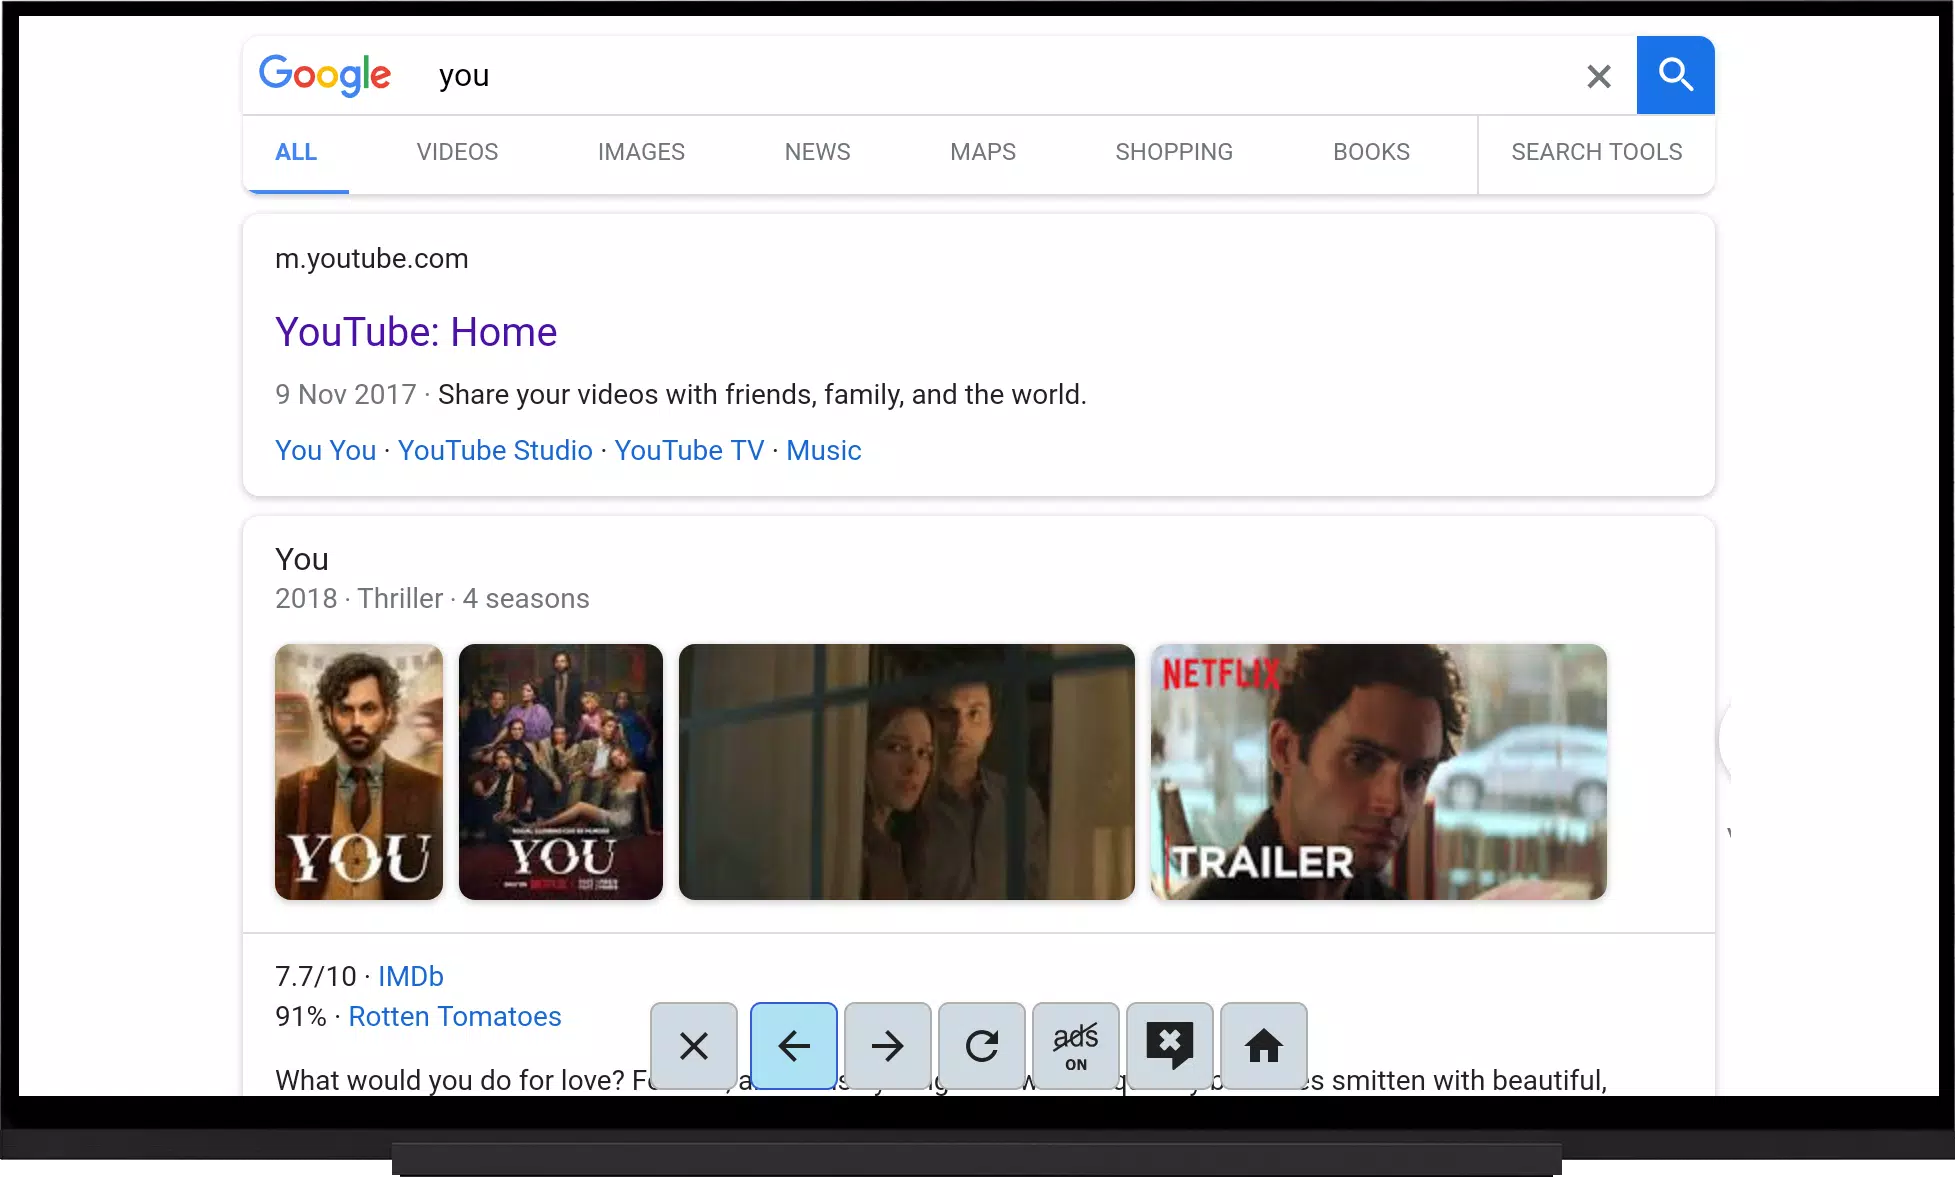
Task: Open the YouTube Studio sitelink
Action: point(495,451)
